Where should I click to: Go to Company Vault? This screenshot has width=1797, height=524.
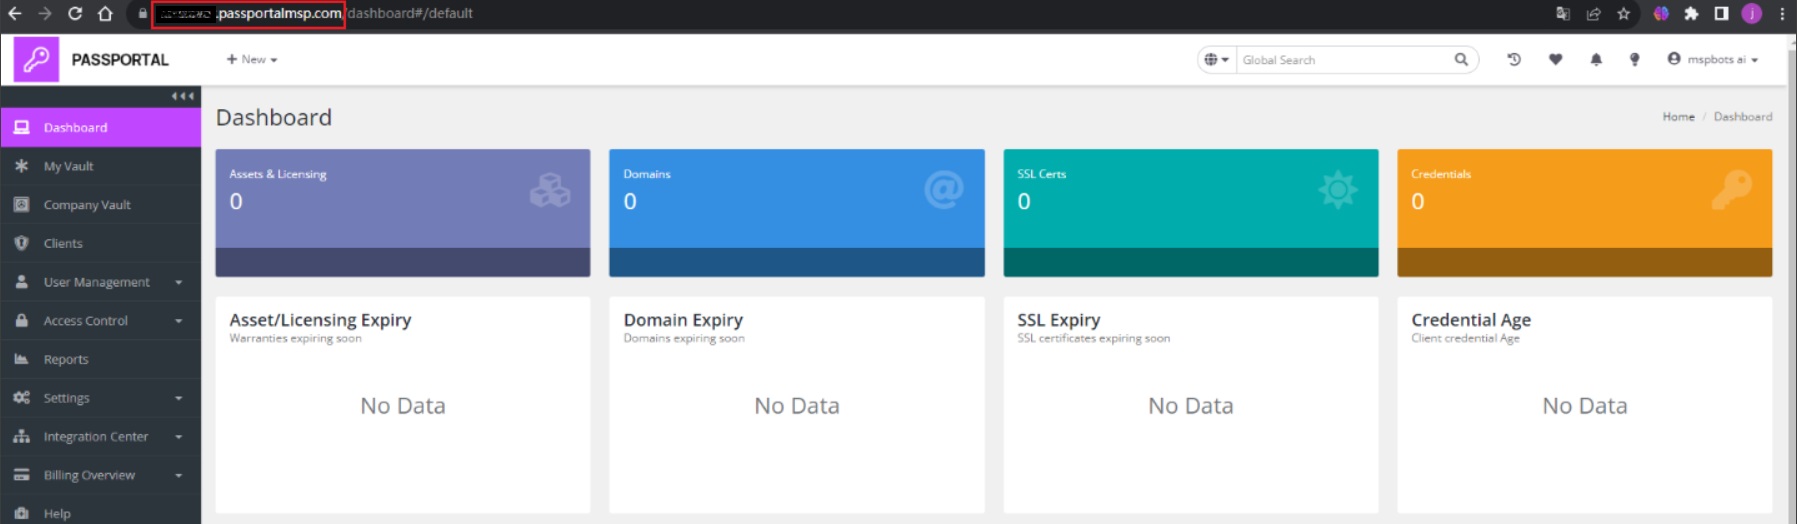click(100, 205)
